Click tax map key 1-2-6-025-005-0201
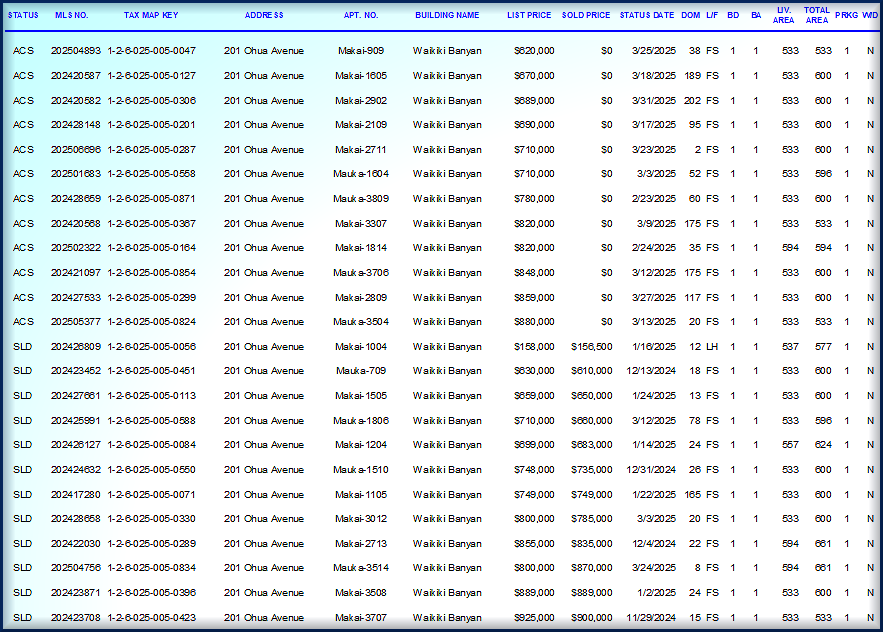Screen dimensions: 883x632 click(x=151, y=124)
